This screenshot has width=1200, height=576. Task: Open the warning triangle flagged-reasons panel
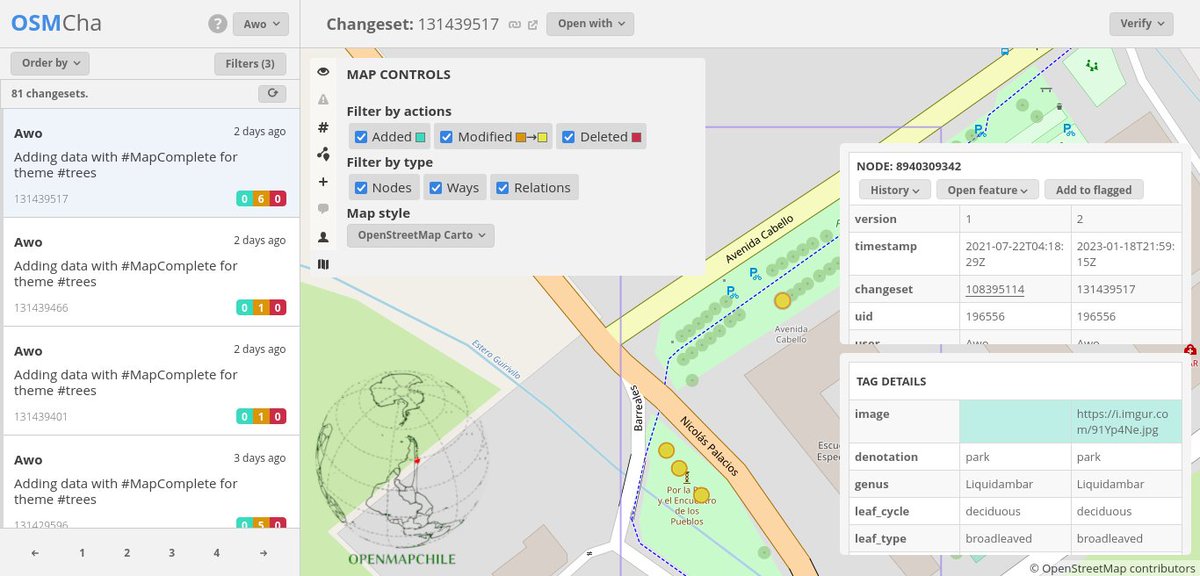tap(323, 100)
